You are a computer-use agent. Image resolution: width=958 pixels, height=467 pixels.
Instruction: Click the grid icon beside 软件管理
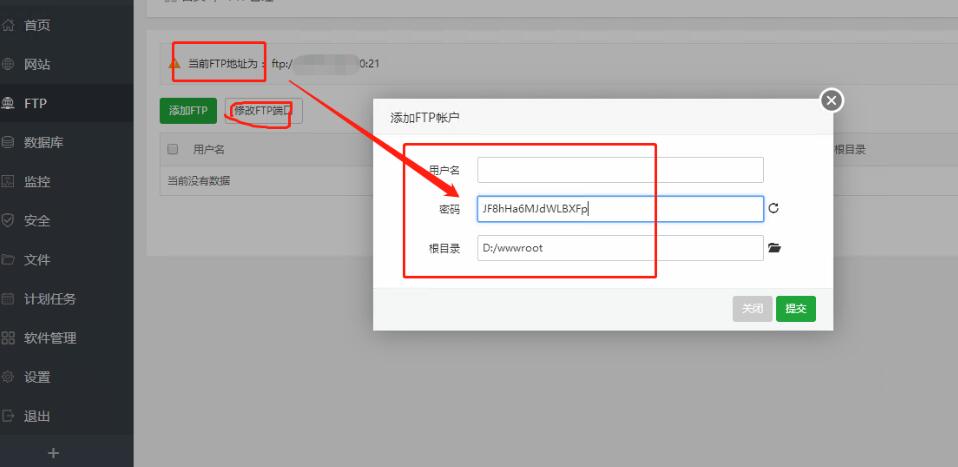point(8,338)
